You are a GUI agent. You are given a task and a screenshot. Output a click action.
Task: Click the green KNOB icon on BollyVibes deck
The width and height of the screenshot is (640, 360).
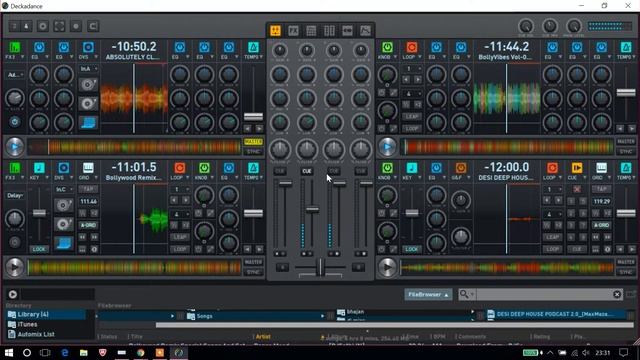[387, 47]
